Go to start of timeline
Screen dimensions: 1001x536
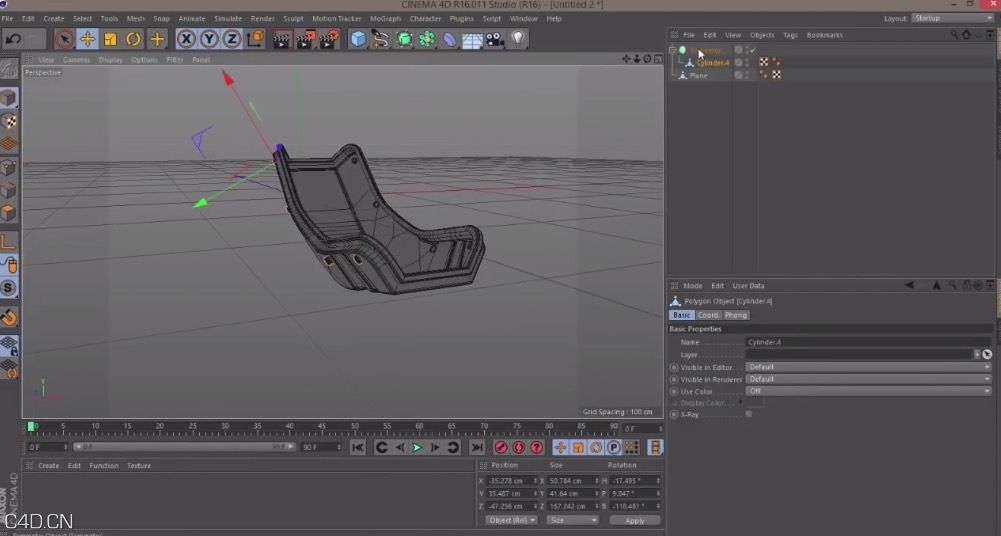[x=358, y=447]
